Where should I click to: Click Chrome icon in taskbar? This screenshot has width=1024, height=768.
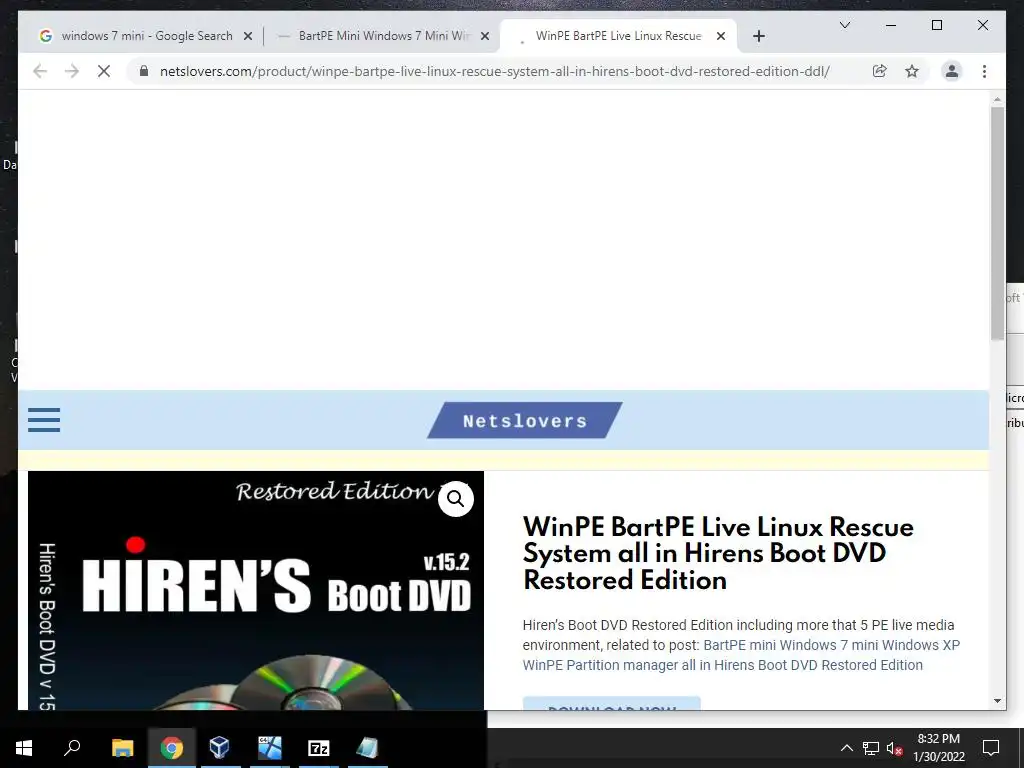172,748
